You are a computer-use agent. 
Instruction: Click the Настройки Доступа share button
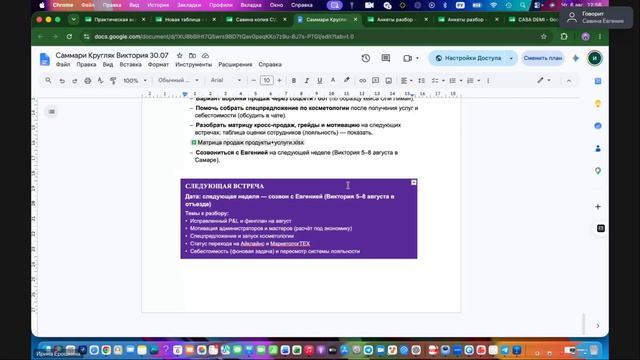(468, 58)
